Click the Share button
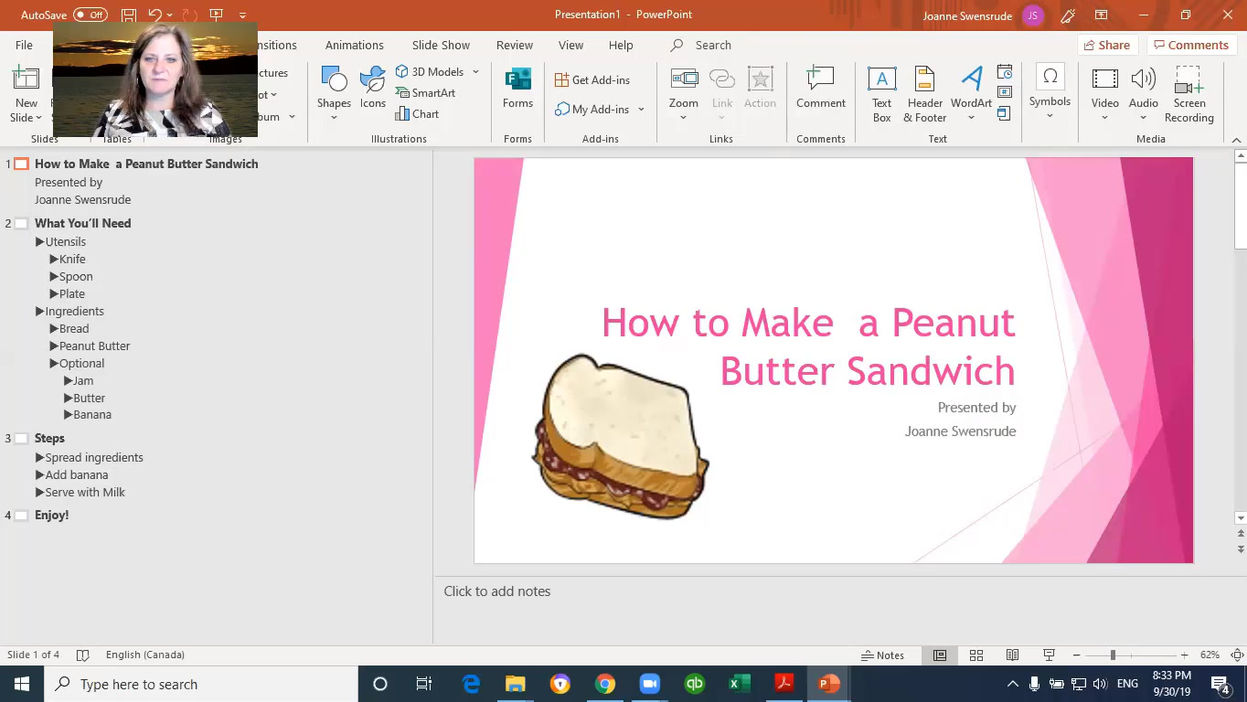 click(x=1107, y=45)
